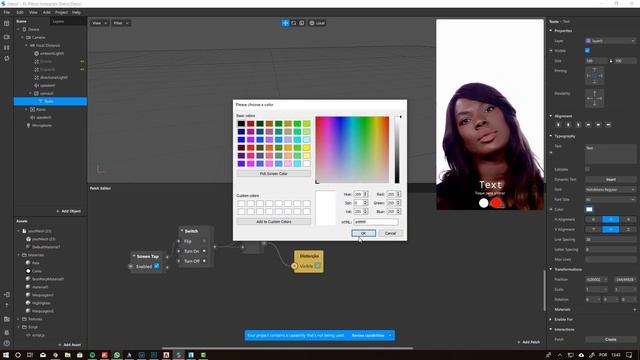This screenshot has width=640, height=360.
Task: Click the pause icon in left sidebar
Action: pyautogui.click(x=7, y=48)
